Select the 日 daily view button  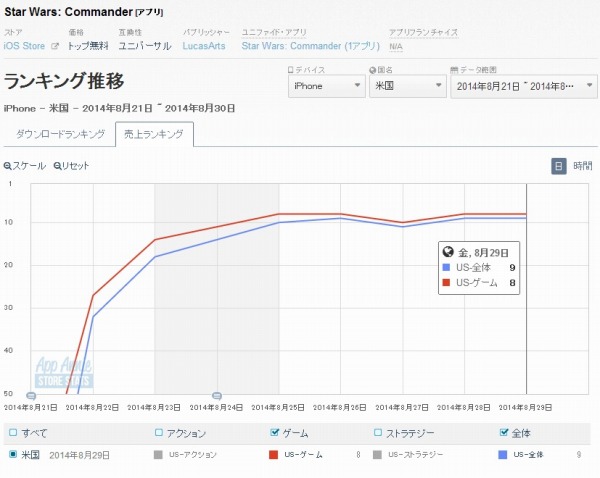[x=559, y=166]
